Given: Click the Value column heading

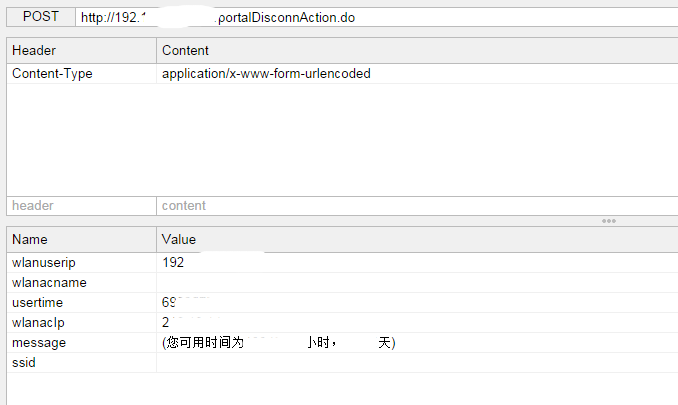Looking at the screenshot, I should tap(417, 239).
